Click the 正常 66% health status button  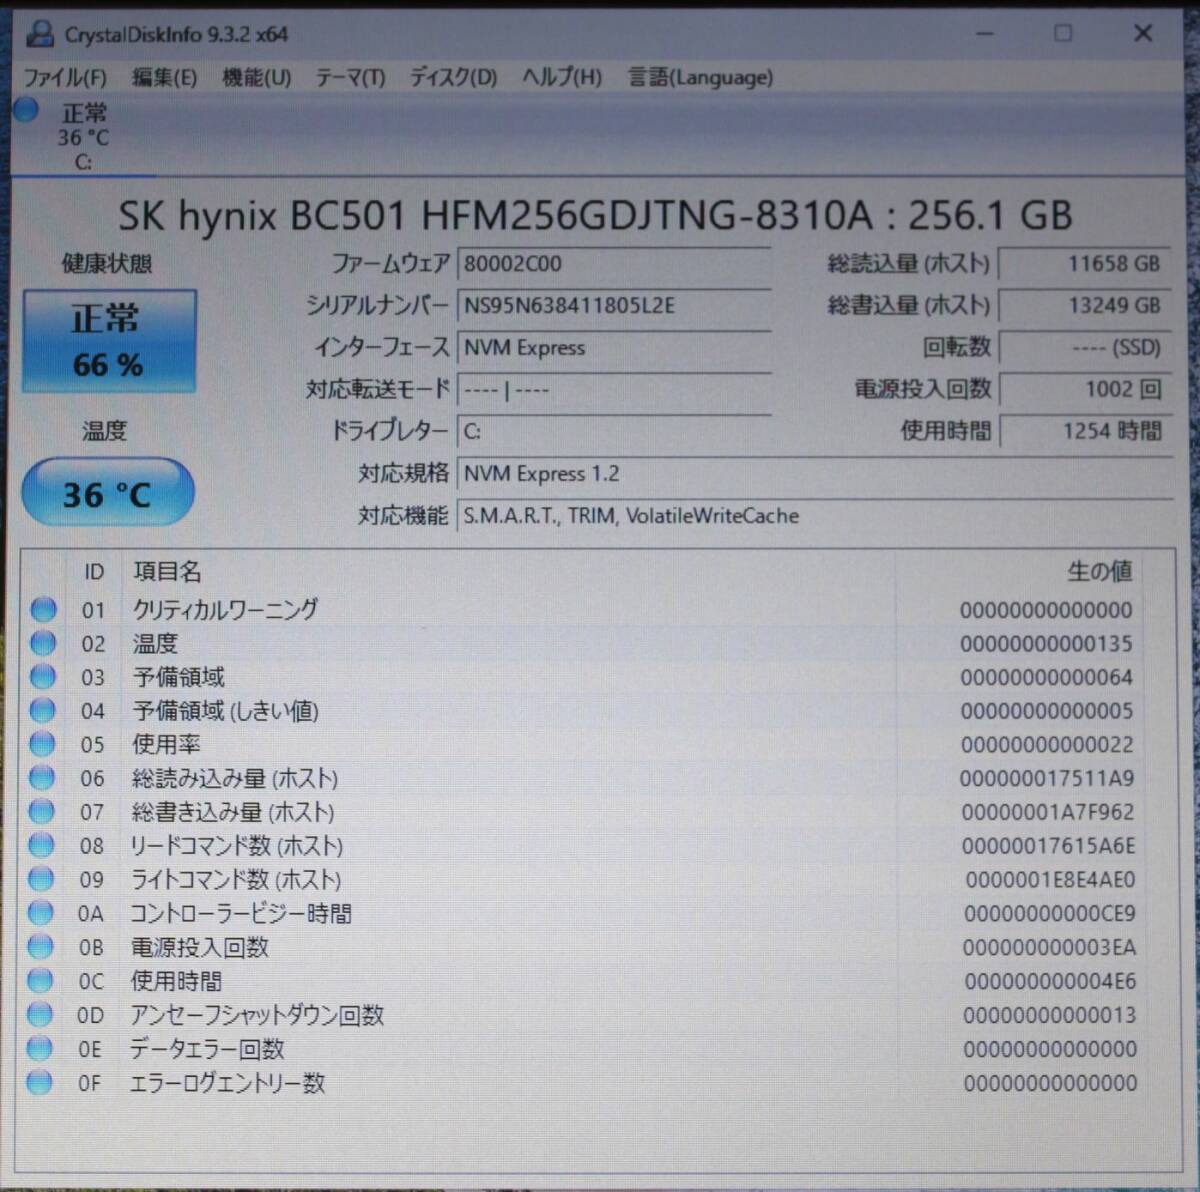(109, 340)
